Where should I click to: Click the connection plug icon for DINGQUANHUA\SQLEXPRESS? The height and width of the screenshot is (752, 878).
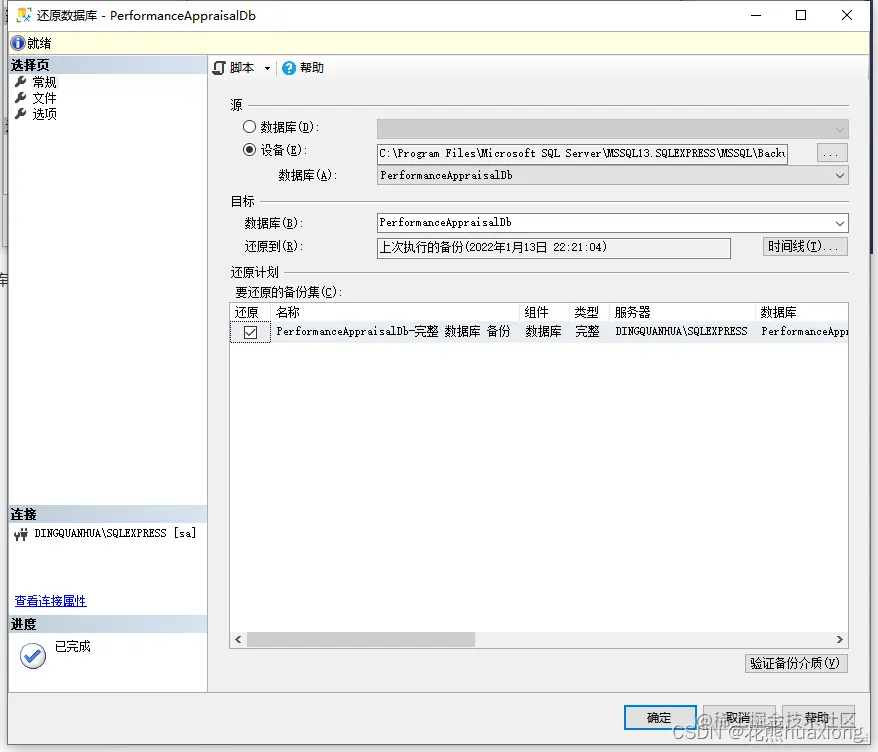click(x=21, y=535)
